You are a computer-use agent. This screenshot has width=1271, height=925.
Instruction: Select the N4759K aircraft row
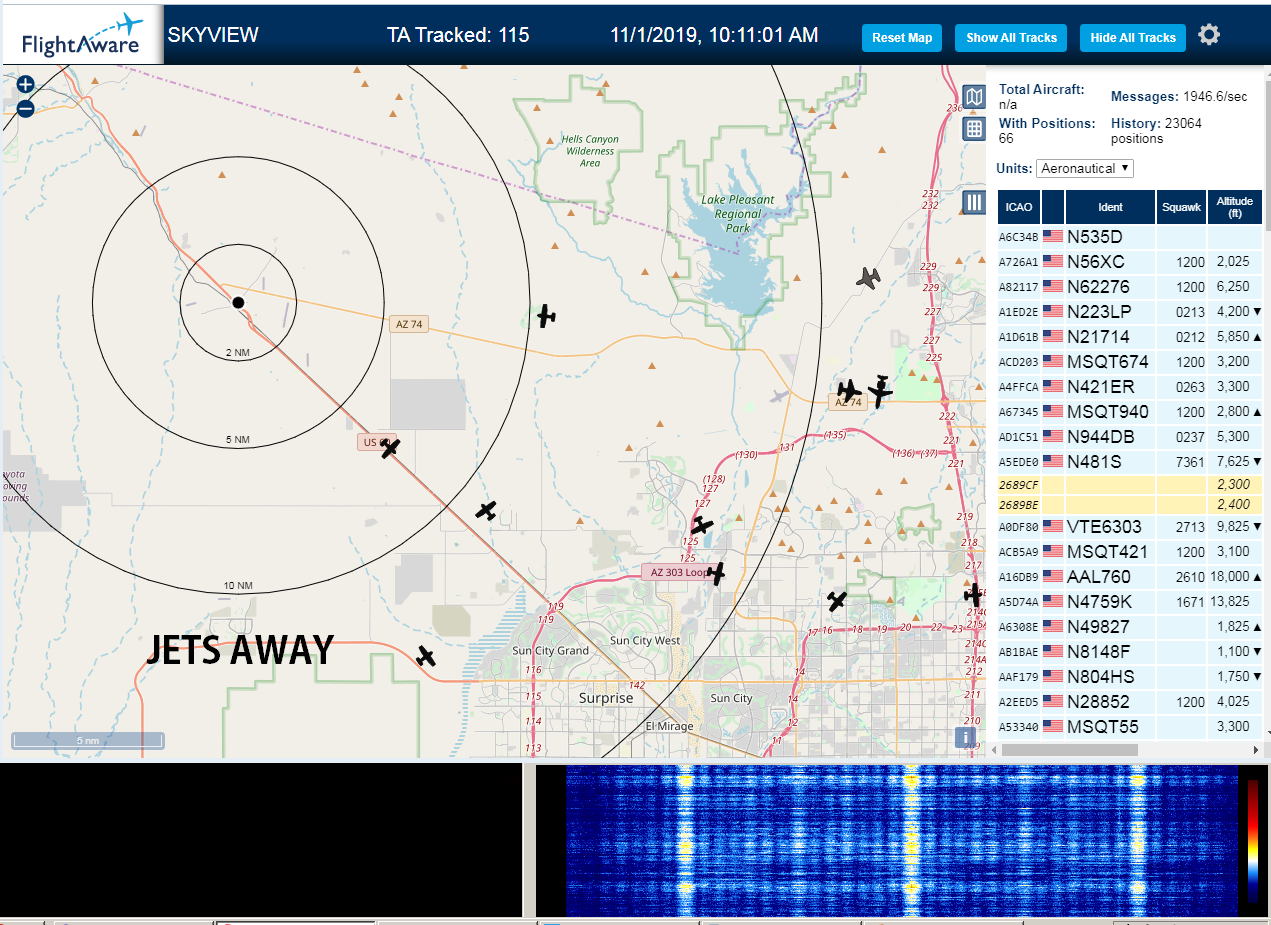[x=1130, y=602]
